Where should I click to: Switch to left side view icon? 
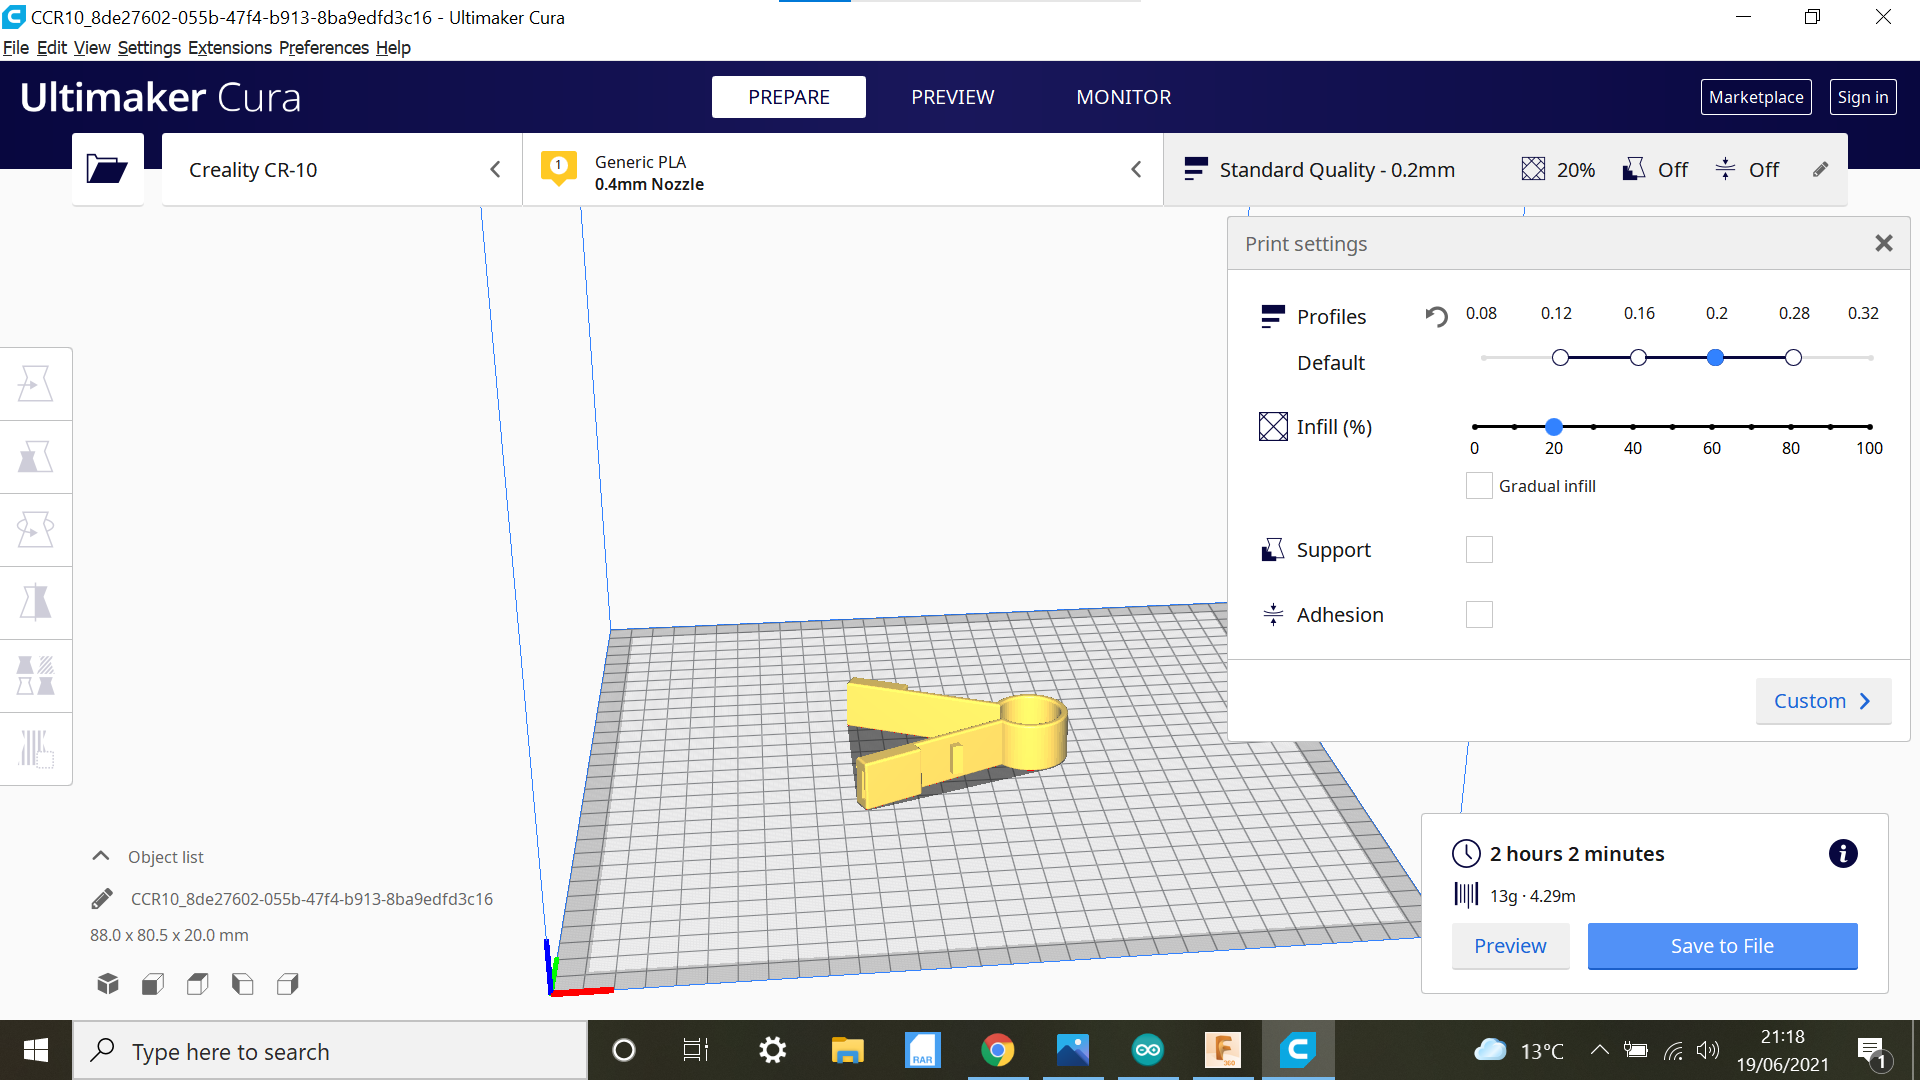[x=242, y=984]
